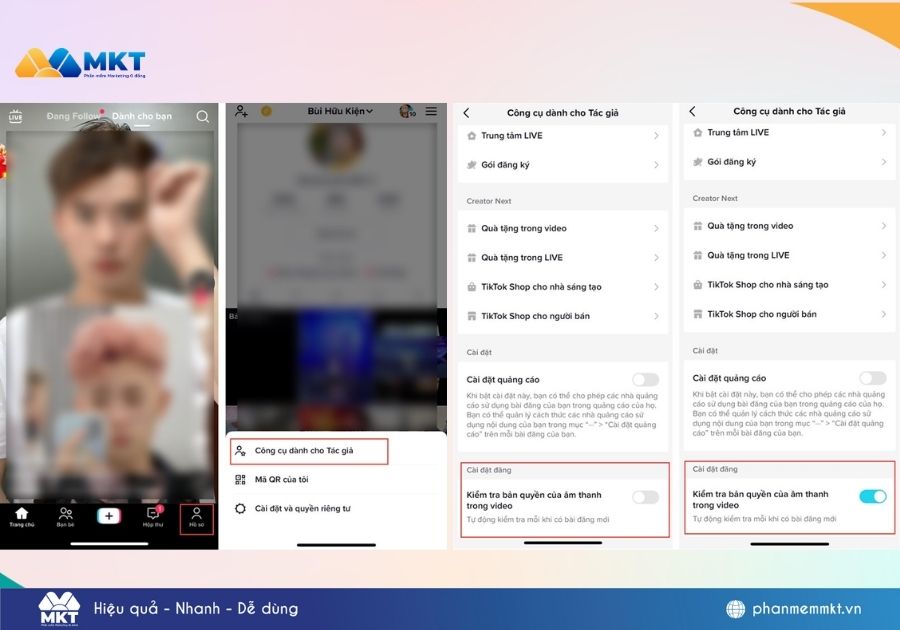
Task: Open search on the For You feed
Action: coord(203,117)
